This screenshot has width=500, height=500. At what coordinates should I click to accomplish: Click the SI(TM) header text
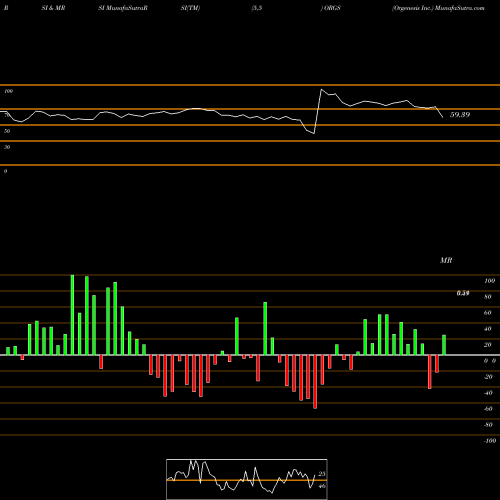pos(190,8)
